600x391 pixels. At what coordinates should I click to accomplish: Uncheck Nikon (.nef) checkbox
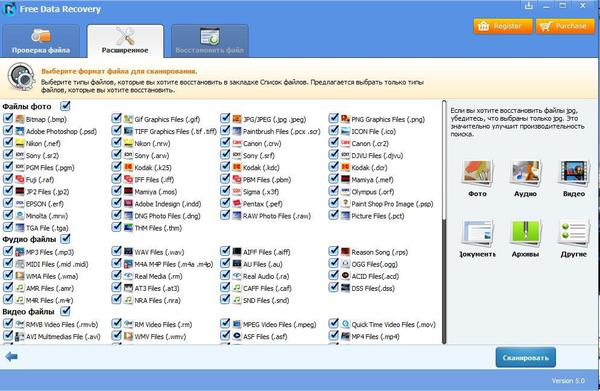[8, 142]
